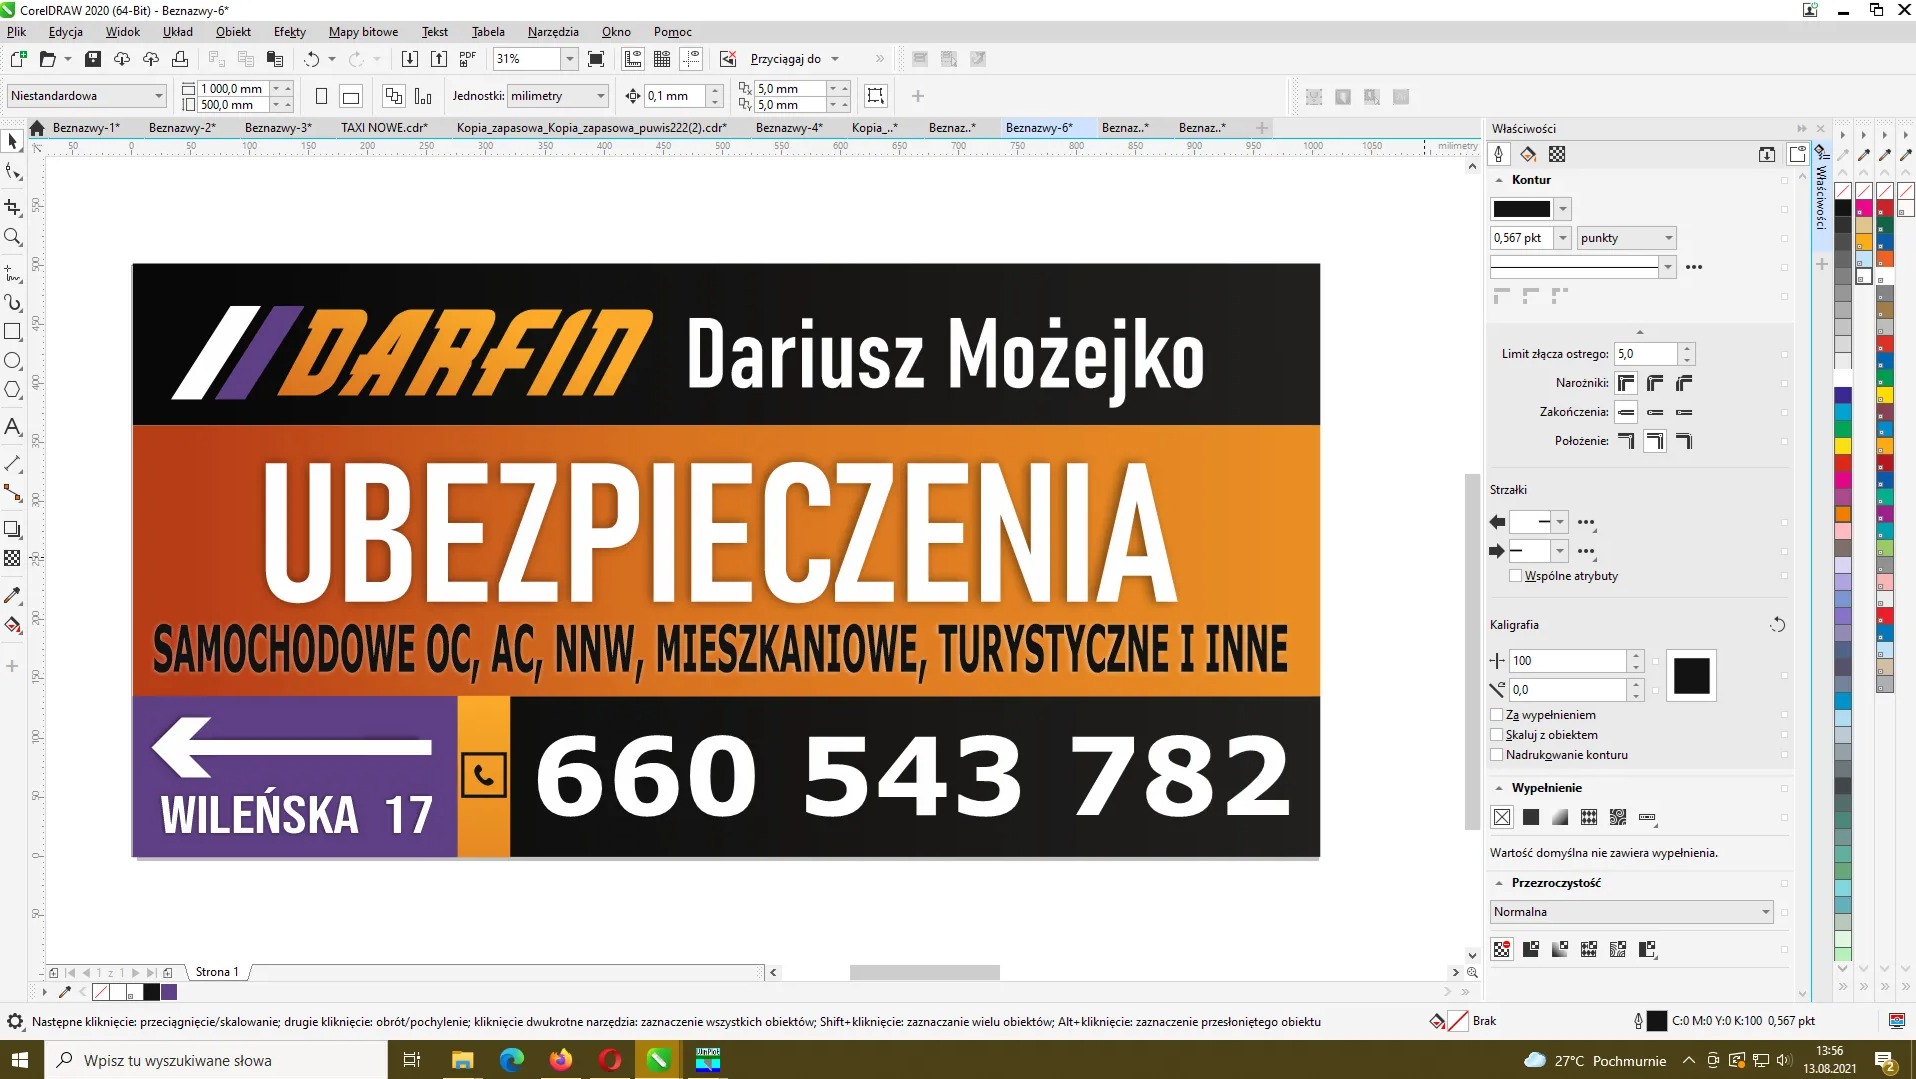Enable the 'Za wypełnieniem' checkbox
Screen dimensions: 1916x1079
point(1498,714)
